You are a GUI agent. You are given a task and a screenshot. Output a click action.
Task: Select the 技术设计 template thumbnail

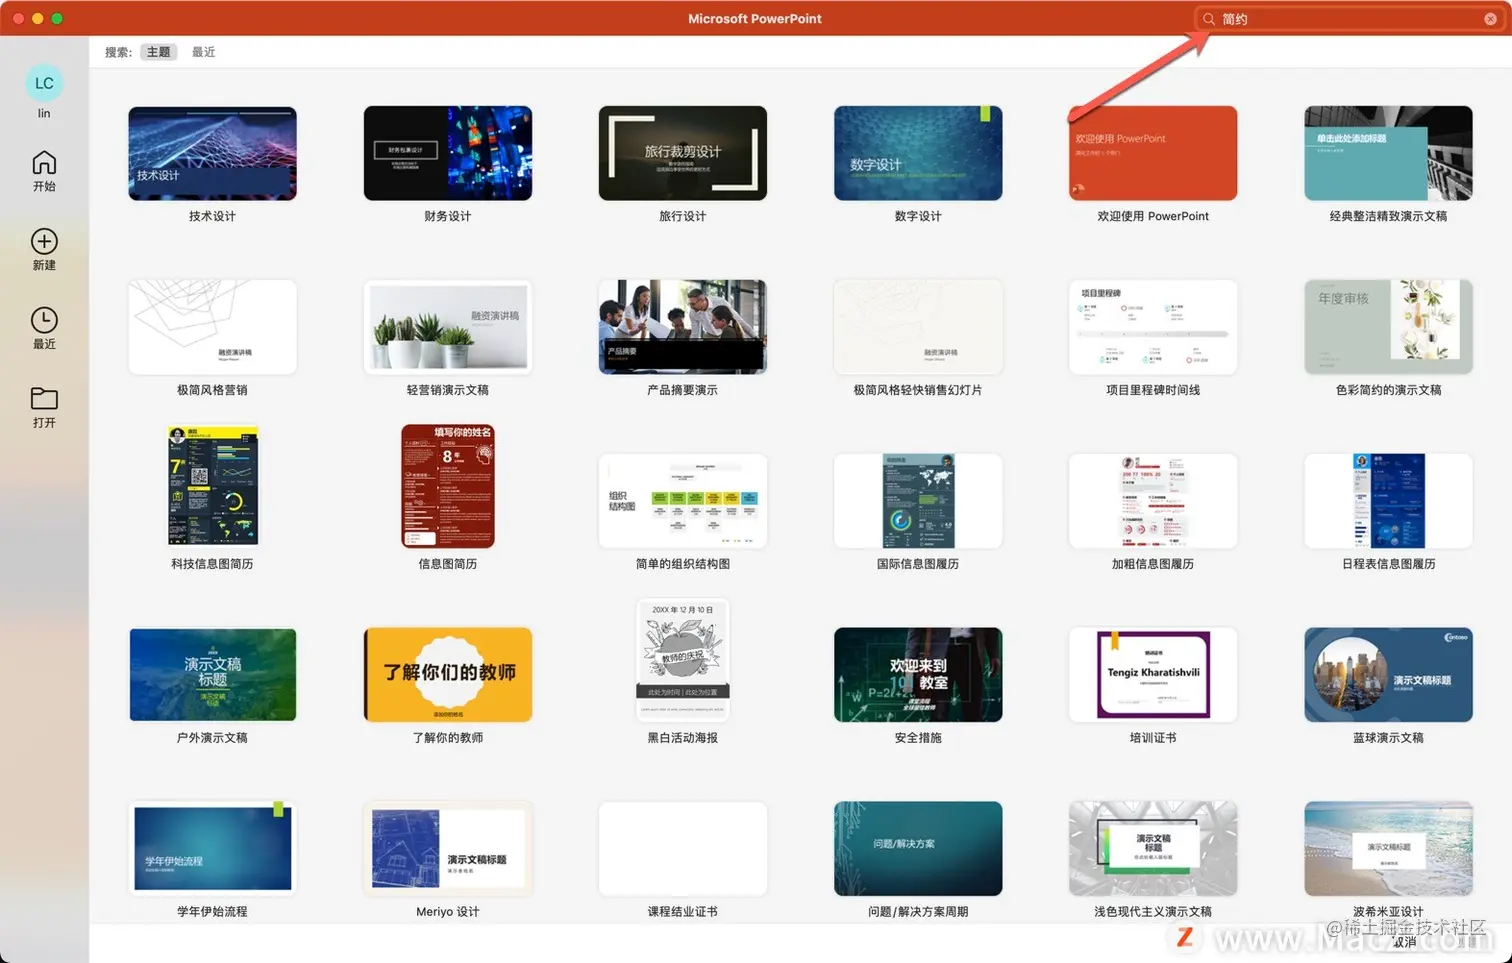pyautogui.click(x=212, y=153)
